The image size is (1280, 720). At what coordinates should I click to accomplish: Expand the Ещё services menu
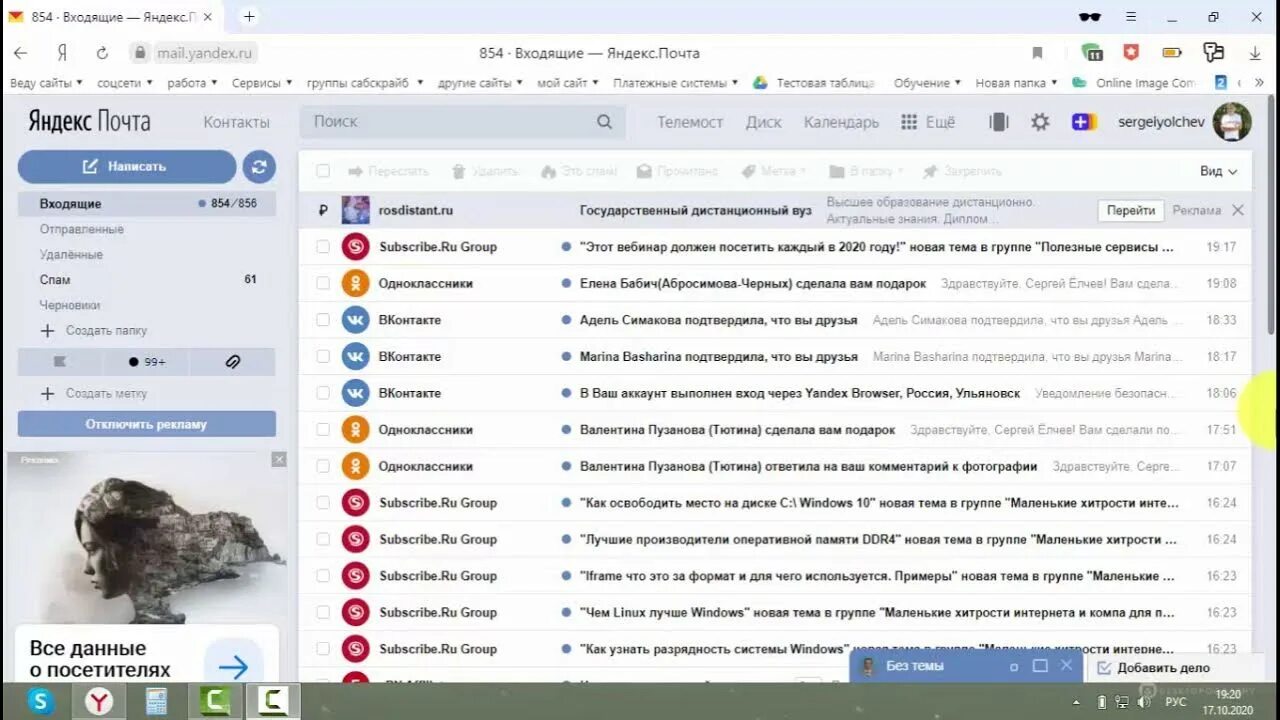point(928,122)
